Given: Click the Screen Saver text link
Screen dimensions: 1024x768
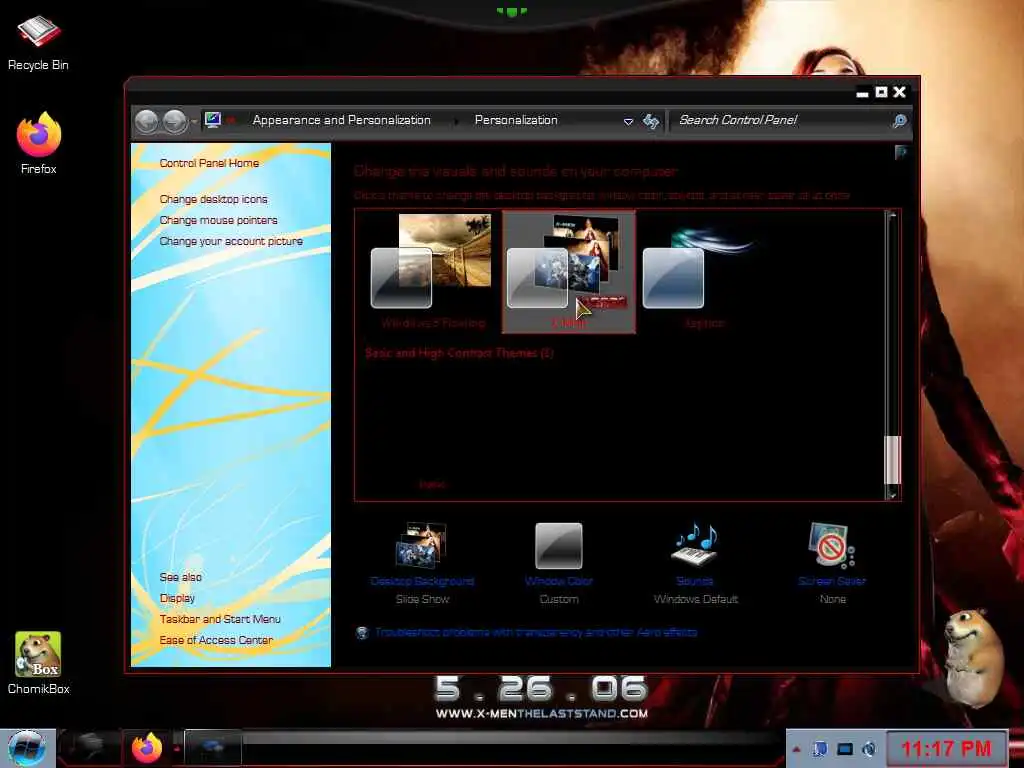Looking at the screenshot, I should click(x=832, y=581).
